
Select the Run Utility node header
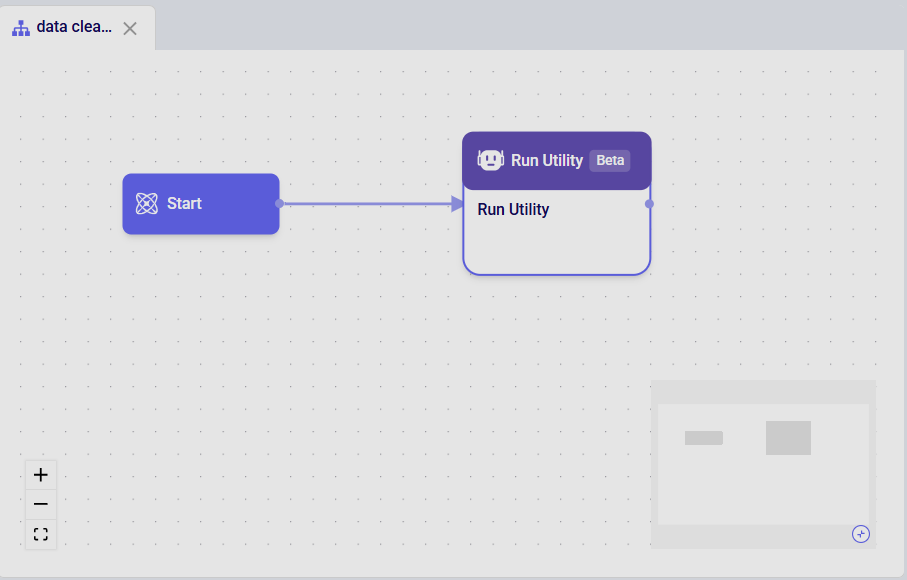point(556,161)
